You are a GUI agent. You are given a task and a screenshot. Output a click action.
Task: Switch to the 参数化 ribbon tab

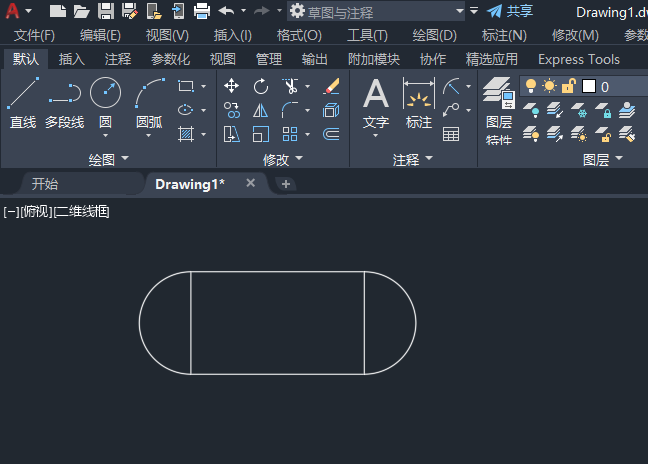[170, 59]
